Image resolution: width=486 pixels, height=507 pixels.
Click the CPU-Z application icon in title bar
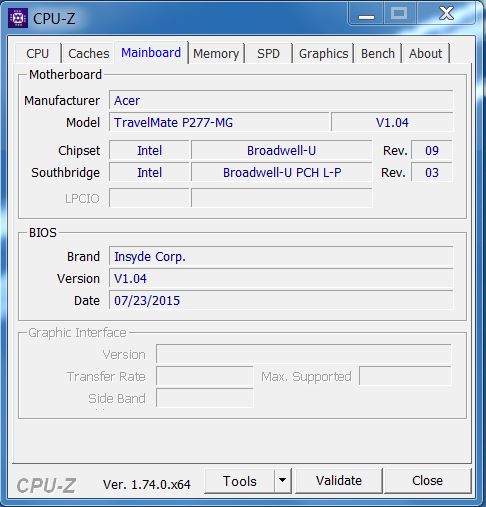(x=18, y=18)
